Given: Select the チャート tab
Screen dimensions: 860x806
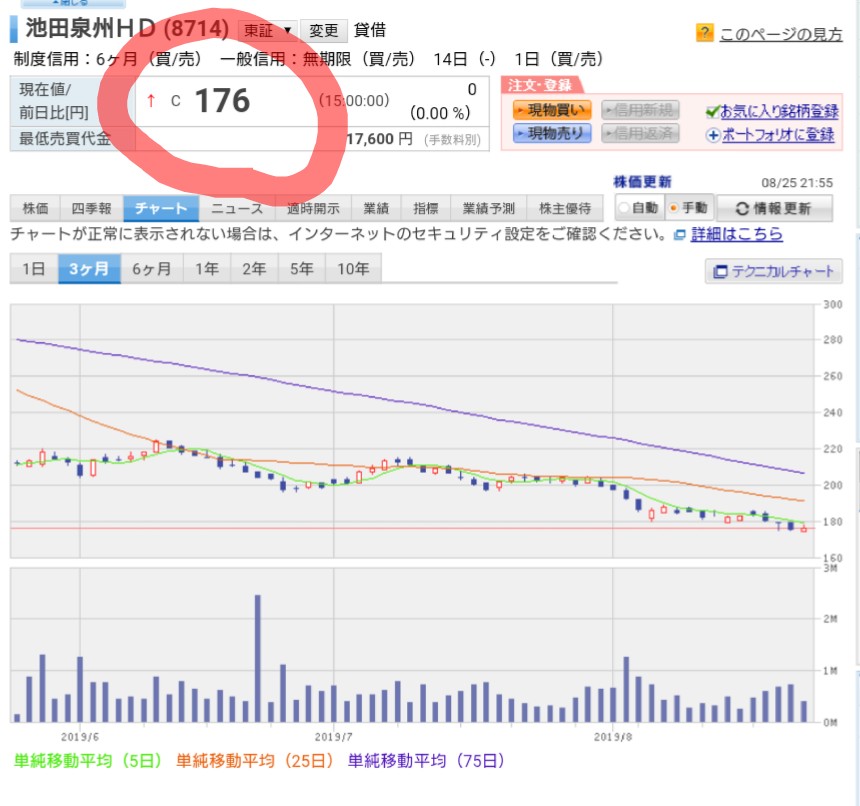Looking at the screenshot, I should pyautogui.click(x=161, y=208).
